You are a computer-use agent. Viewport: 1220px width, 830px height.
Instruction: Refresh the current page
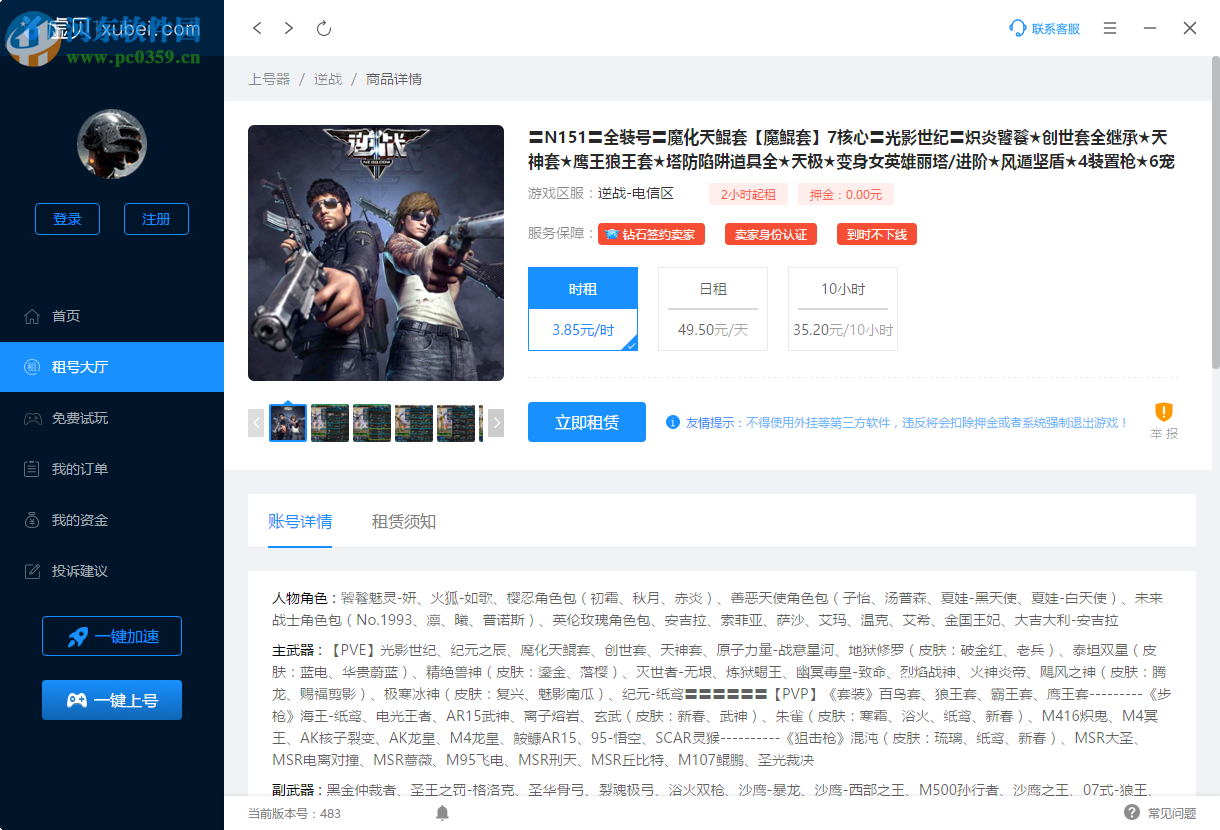point(323,28)
